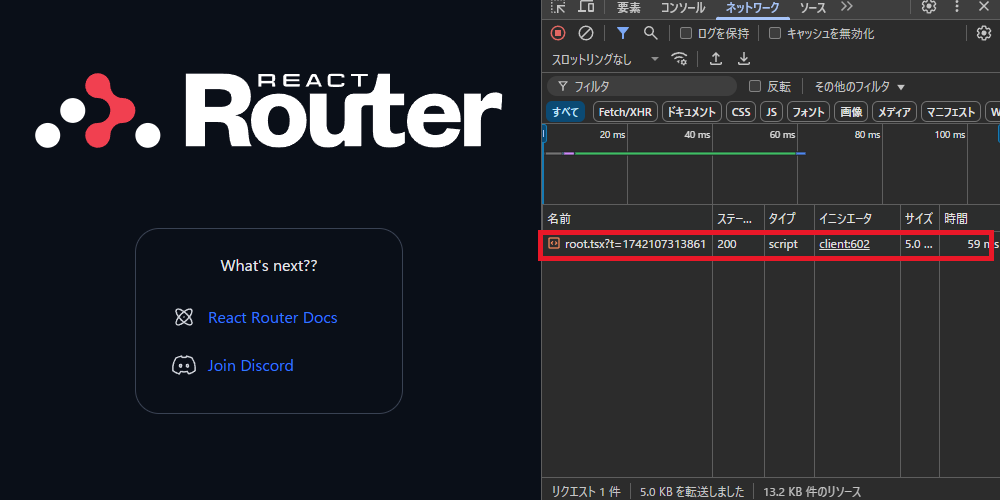Open DevTools three-dot customize menu
This screenshot has height=500, width=1000.
point(957,7)
